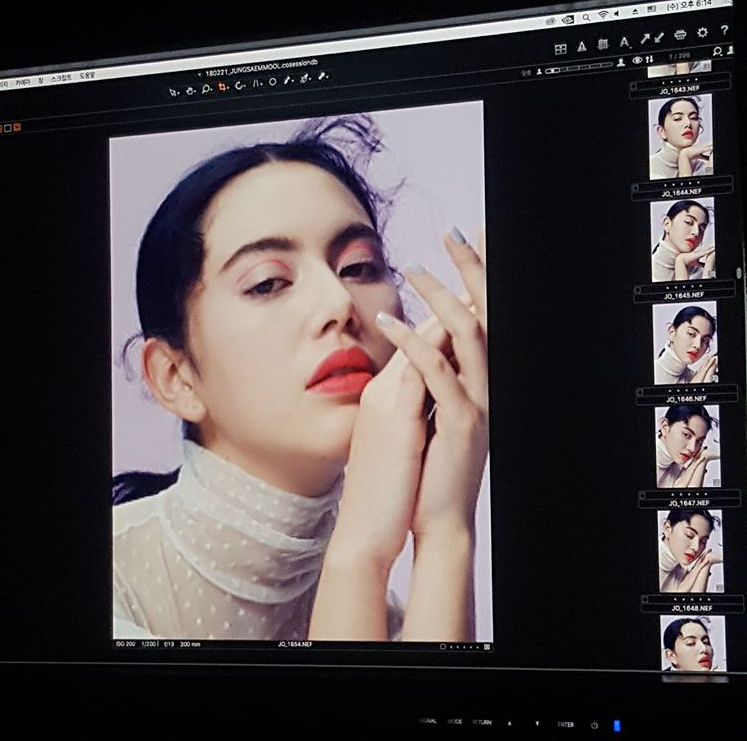
Task: Open the 도움말 menu
Action: pyautogui.click(x=87, y=75)
